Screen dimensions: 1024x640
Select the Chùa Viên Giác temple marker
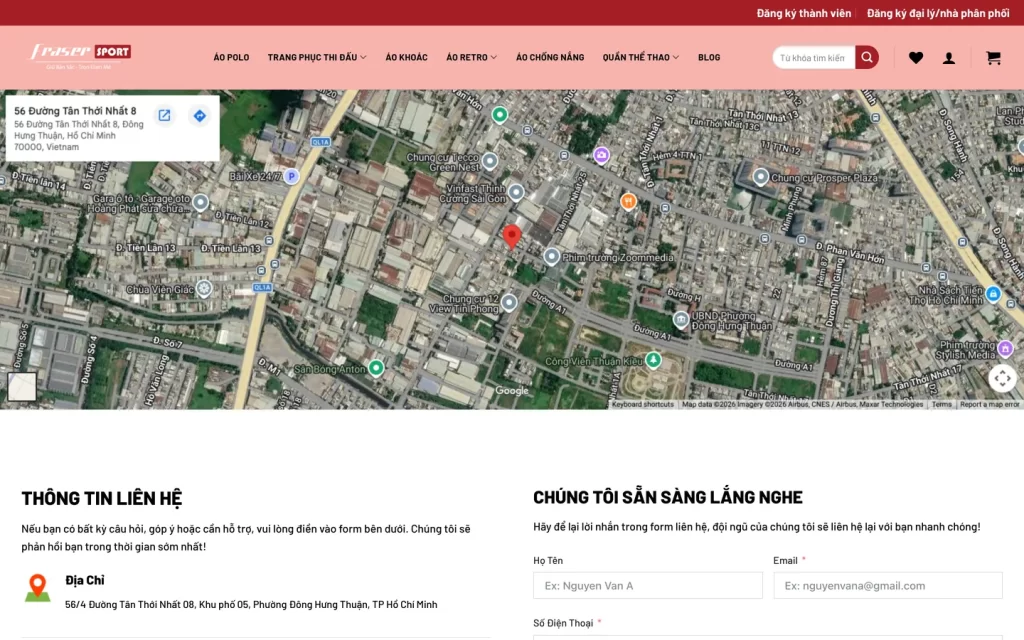point(204,288)
